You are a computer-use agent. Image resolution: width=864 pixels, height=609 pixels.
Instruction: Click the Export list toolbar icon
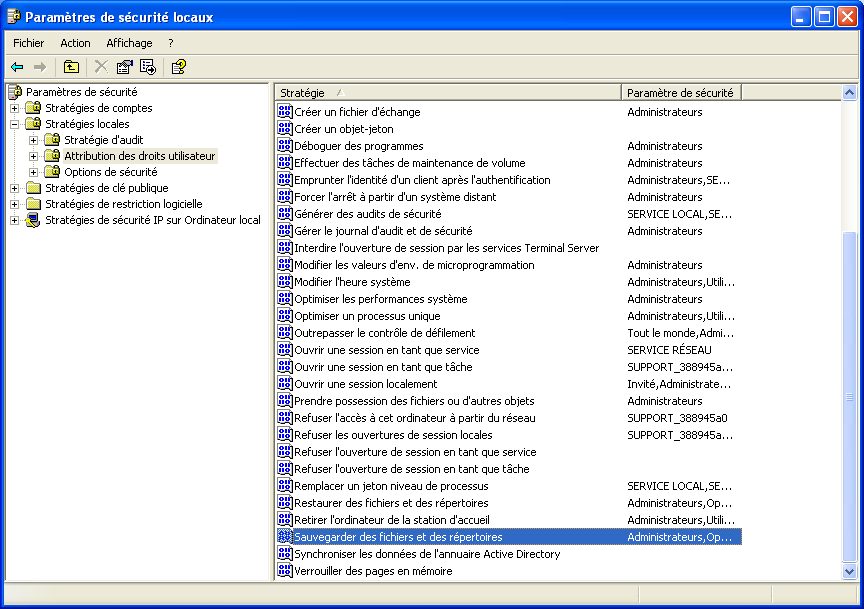tap(148, 67)
